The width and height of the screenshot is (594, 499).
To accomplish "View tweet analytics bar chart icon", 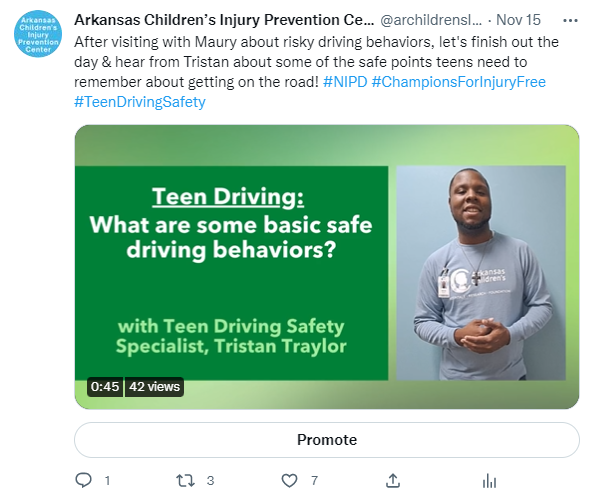I will [489, 481].
